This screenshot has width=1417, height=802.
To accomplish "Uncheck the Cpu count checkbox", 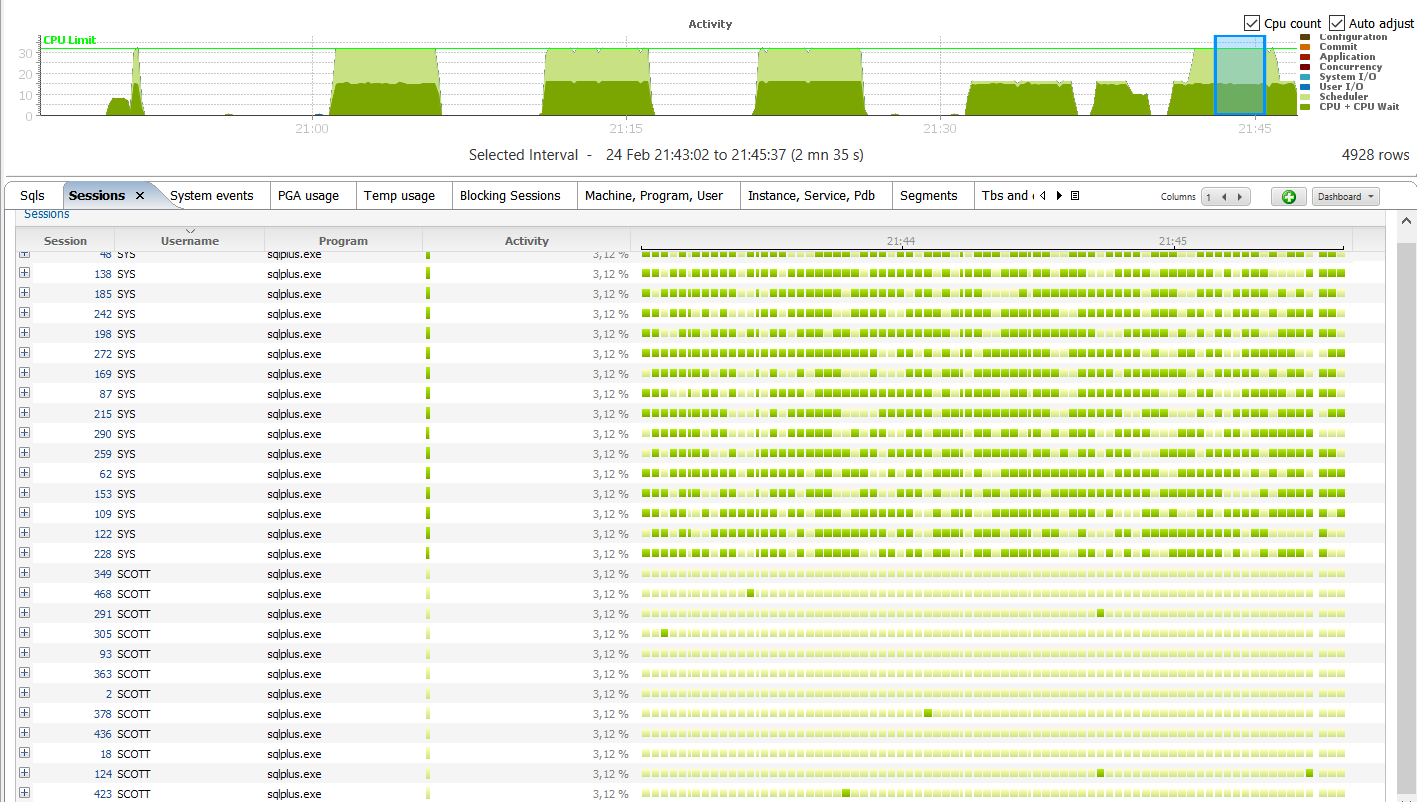I will pos(1252,23).
